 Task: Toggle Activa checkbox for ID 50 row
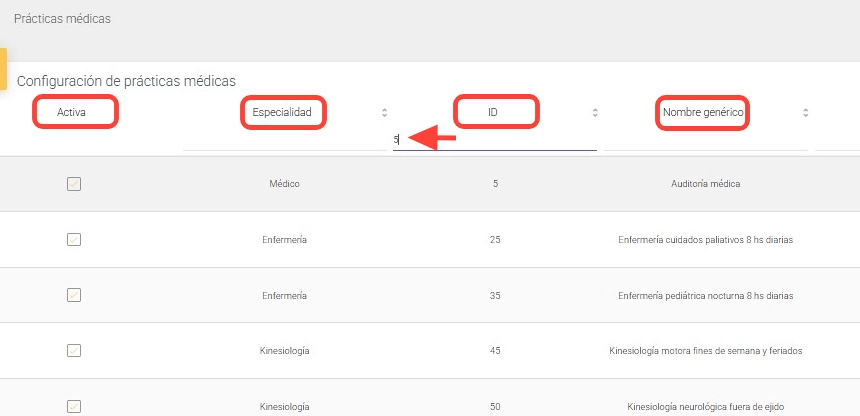click(73, 406)
